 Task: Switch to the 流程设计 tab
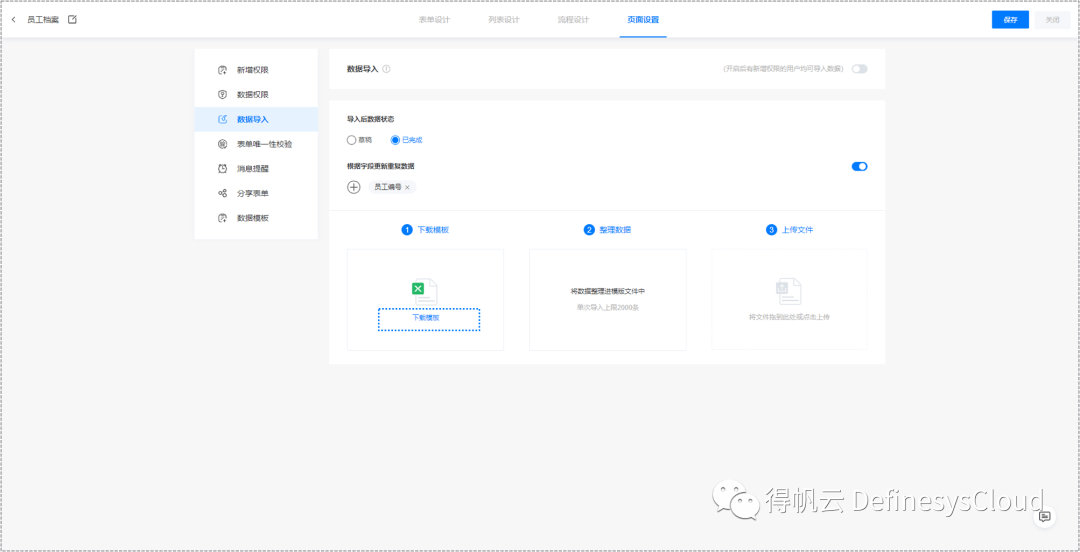coord(573,20)
